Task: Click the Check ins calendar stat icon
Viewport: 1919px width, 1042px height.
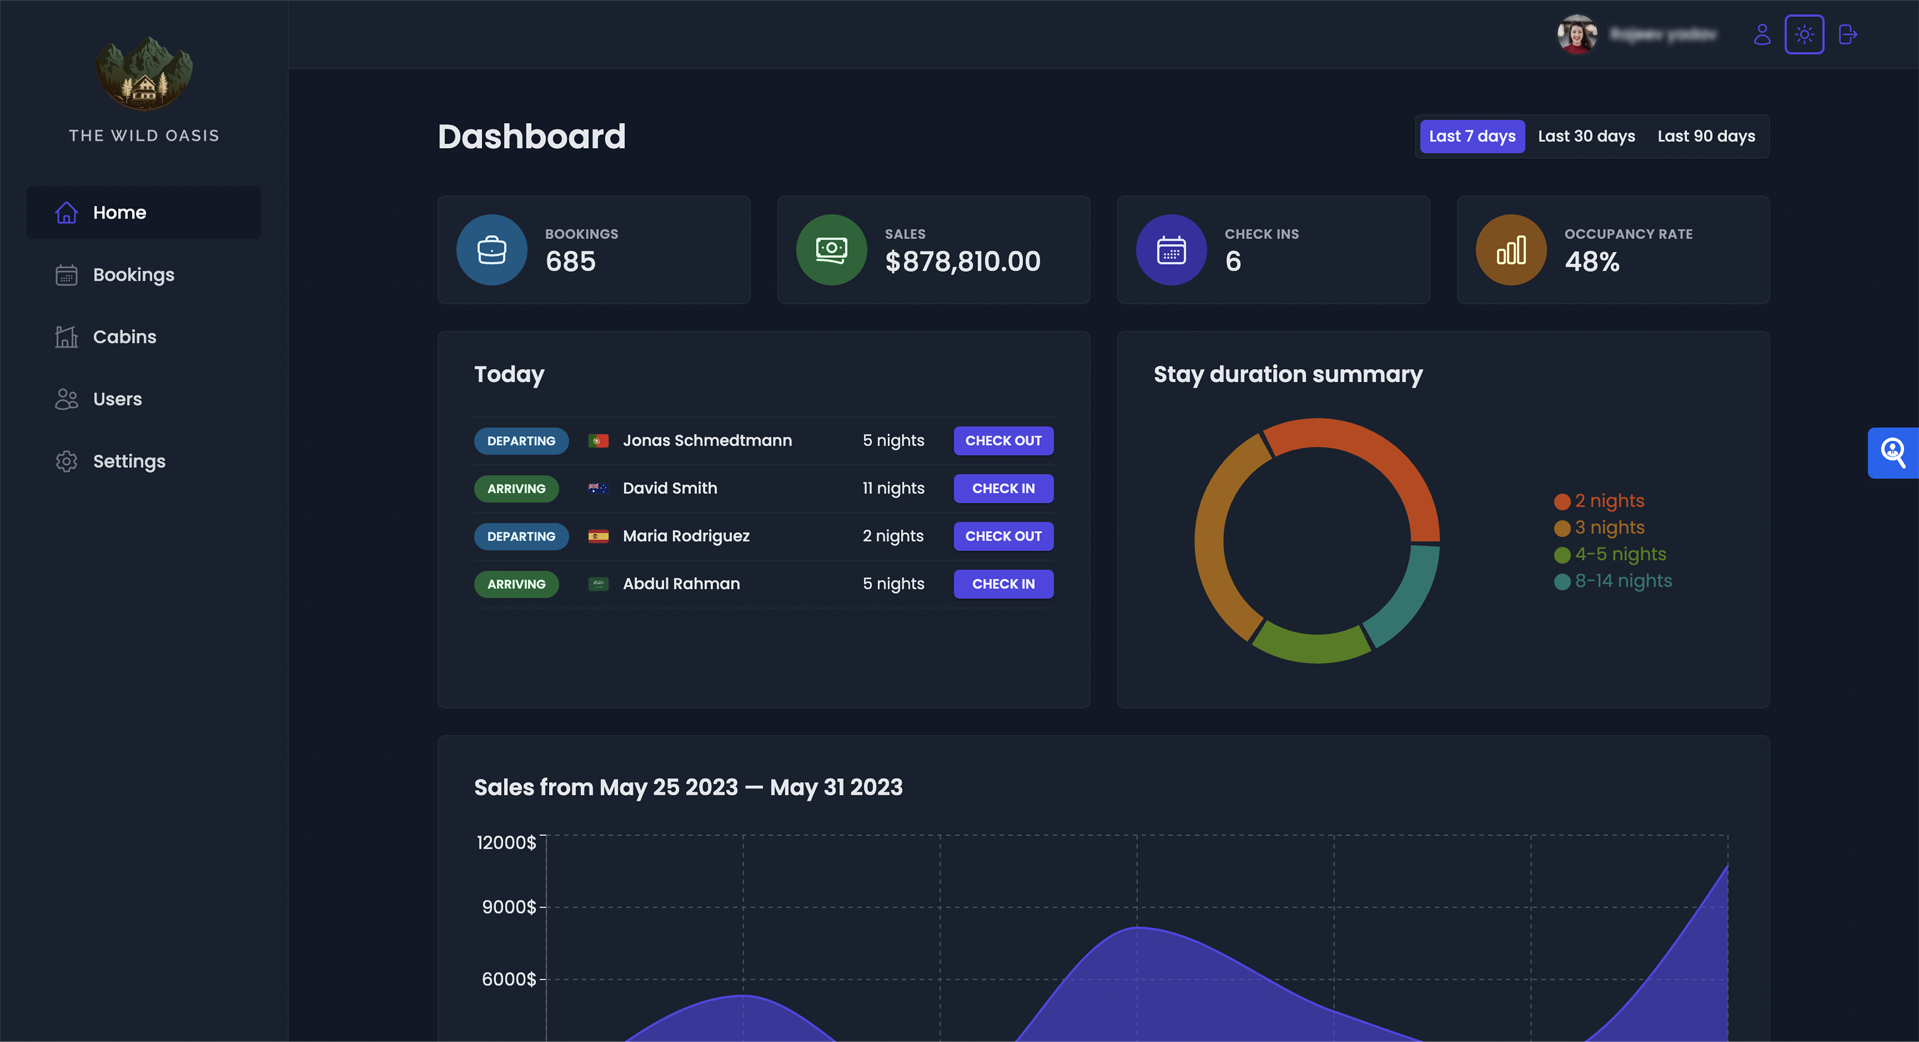Action: (1171, 250)
